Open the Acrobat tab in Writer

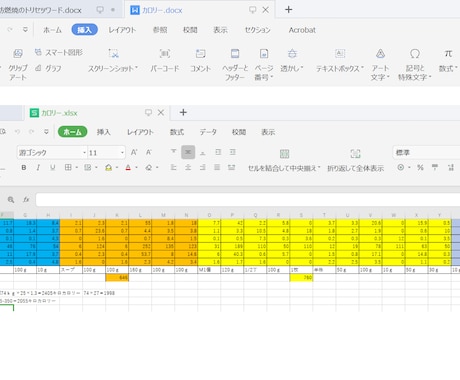click(x=302, y=30)
